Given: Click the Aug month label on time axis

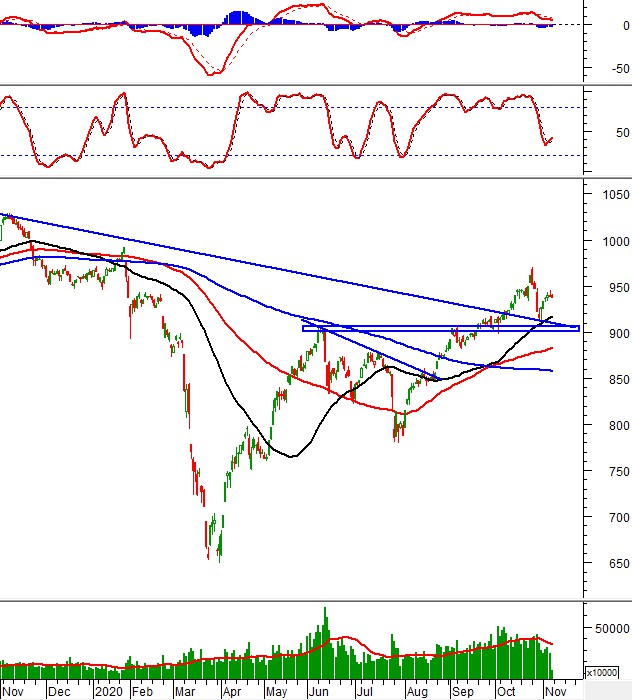Looking at the screenshot, I should point(416,691).
